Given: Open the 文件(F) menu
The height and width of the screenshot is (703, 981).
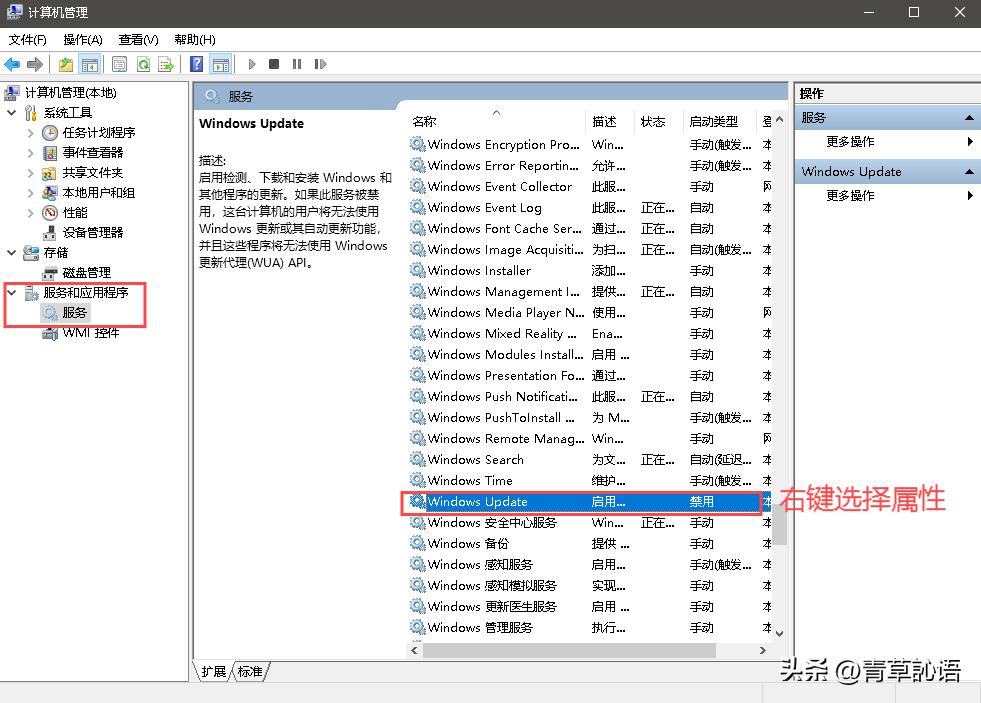Looking at the screenshot, I should click(x=28, y=40).
